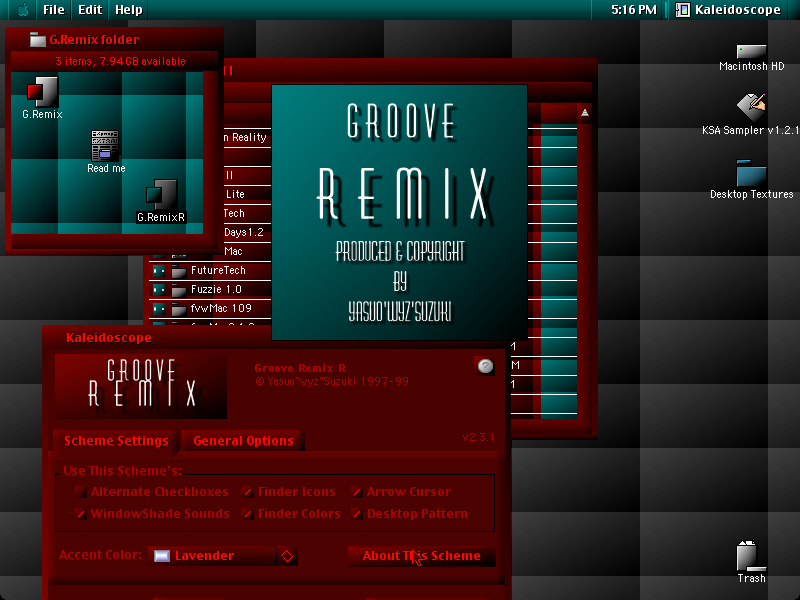Click the Groove Remix about splash image
Screen dimensions: 800x600
[399, 212]
